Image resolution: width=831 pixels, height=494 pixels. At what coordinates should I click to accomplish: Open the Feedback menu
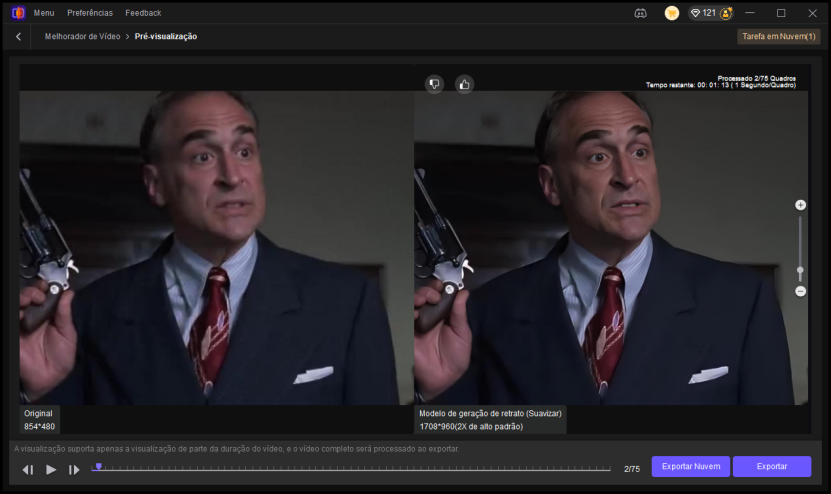tap(143, 13)
